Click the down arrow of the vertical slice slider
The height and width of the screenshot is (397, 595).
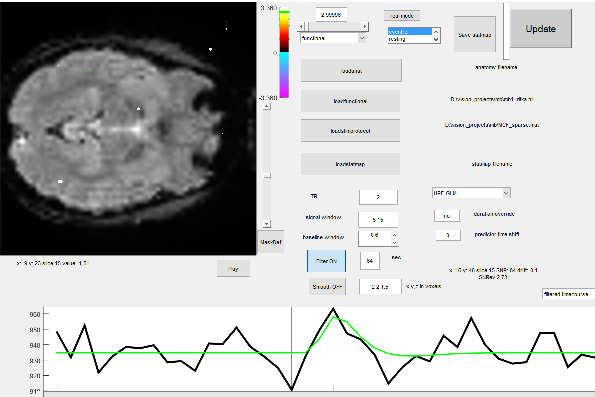[267, 224]
